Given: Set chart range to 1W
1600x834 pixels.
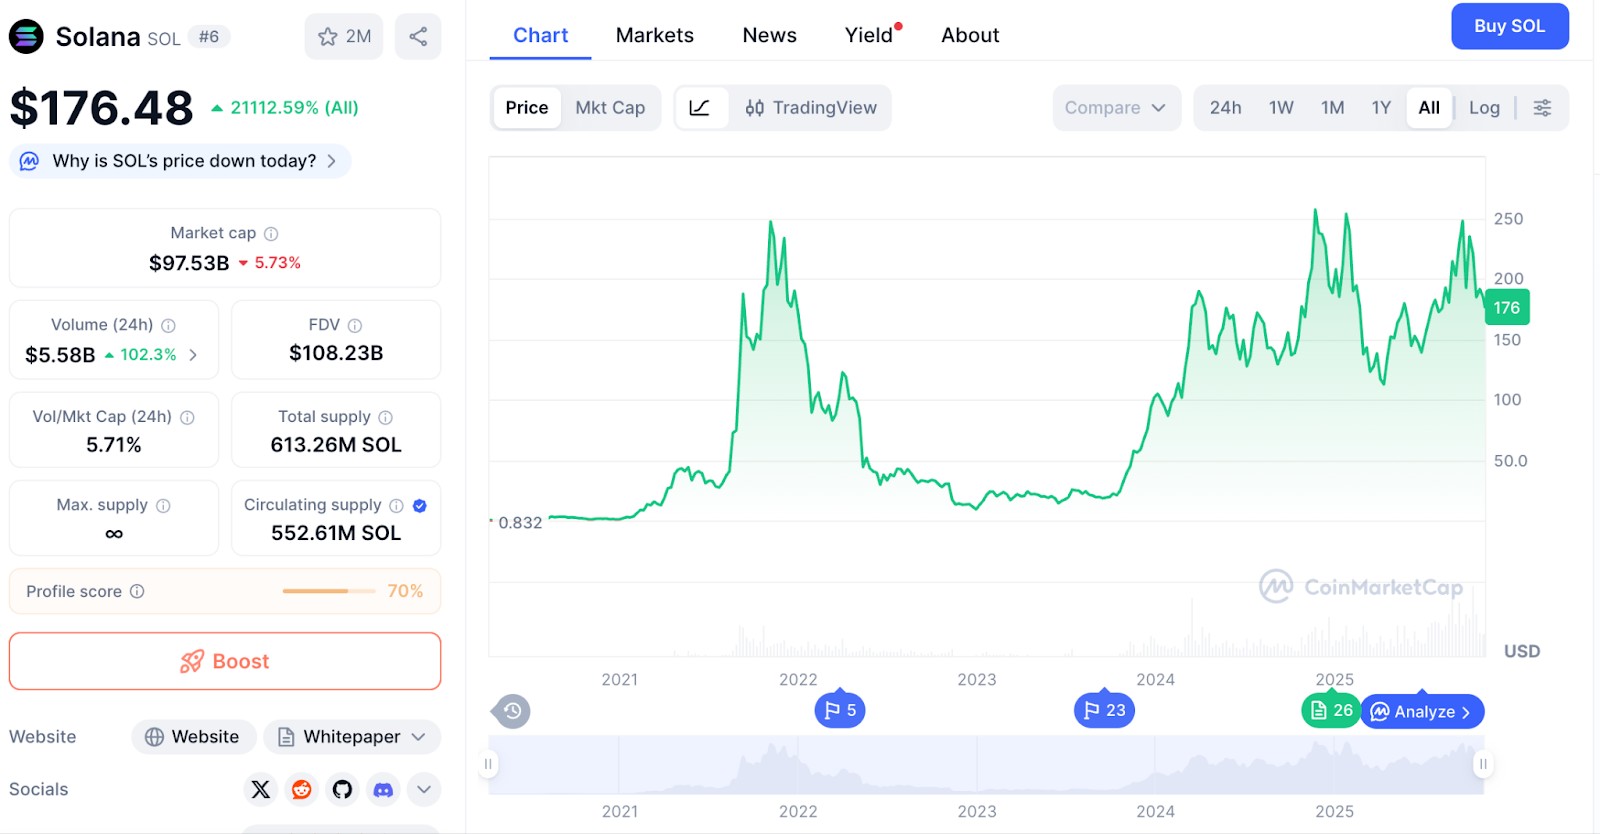Looking at the screenshot, I should (x=1281, y=108).
